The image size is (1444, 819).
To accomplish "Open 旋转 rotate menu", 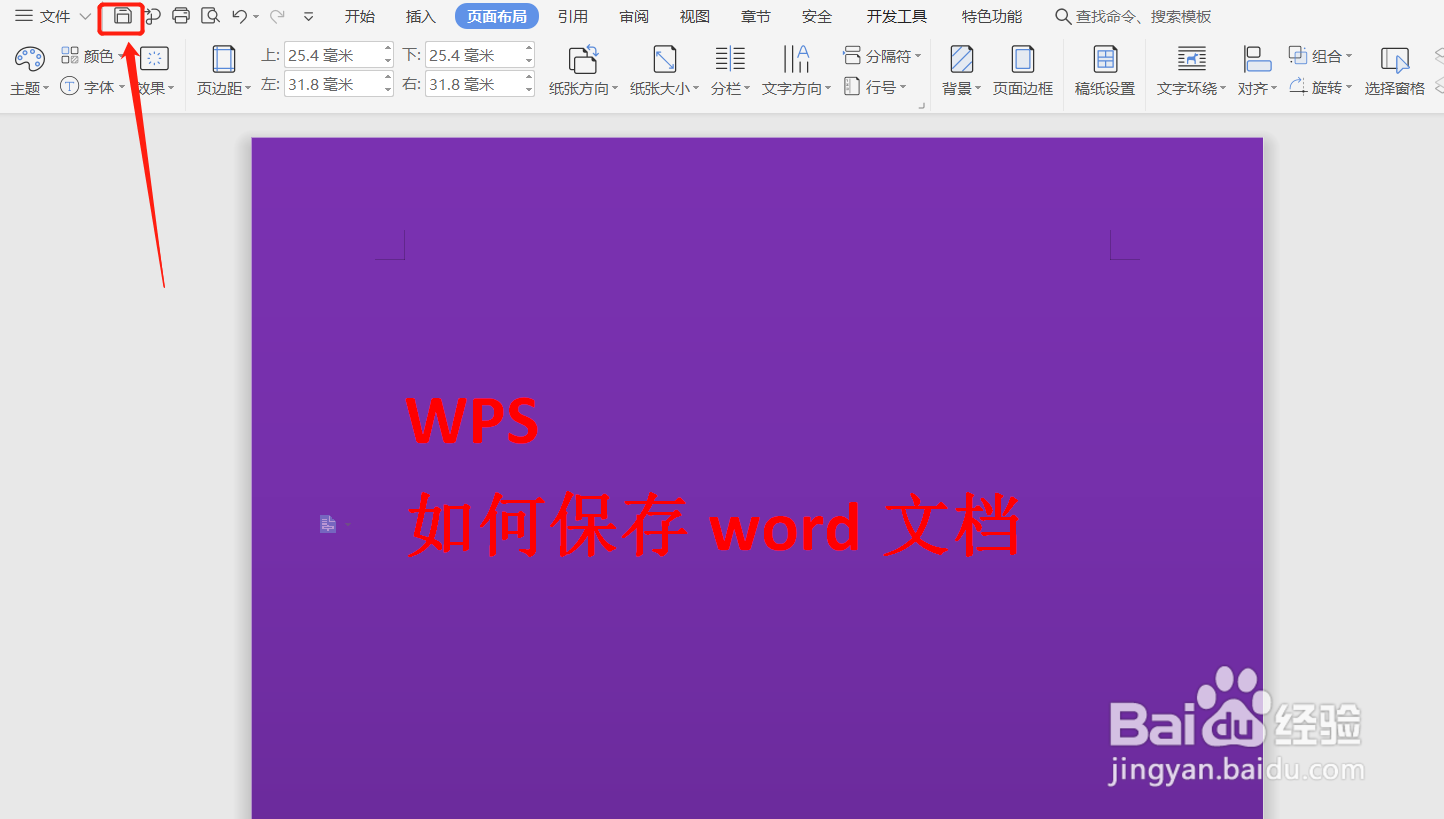I will 1321,87.
